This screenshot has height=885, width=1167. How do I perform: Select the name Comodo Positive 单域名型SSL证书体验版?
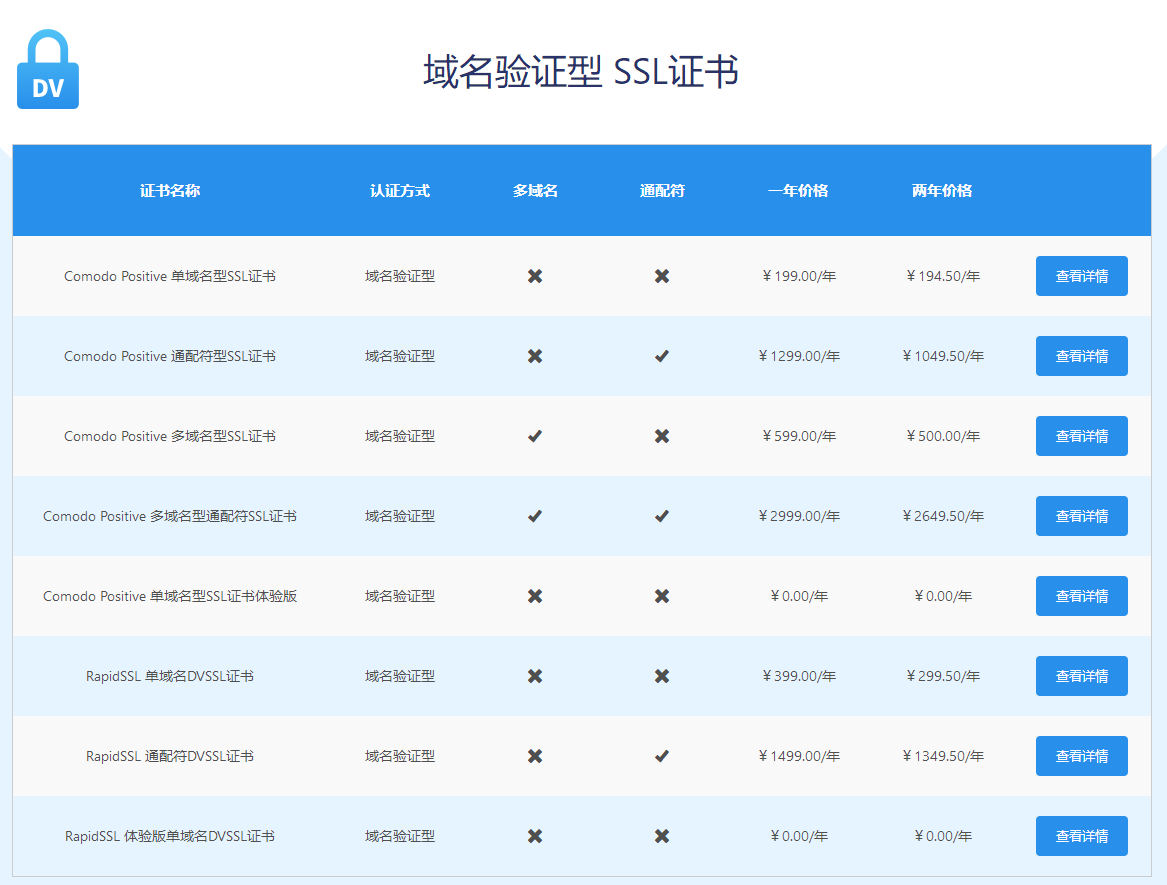170,596
